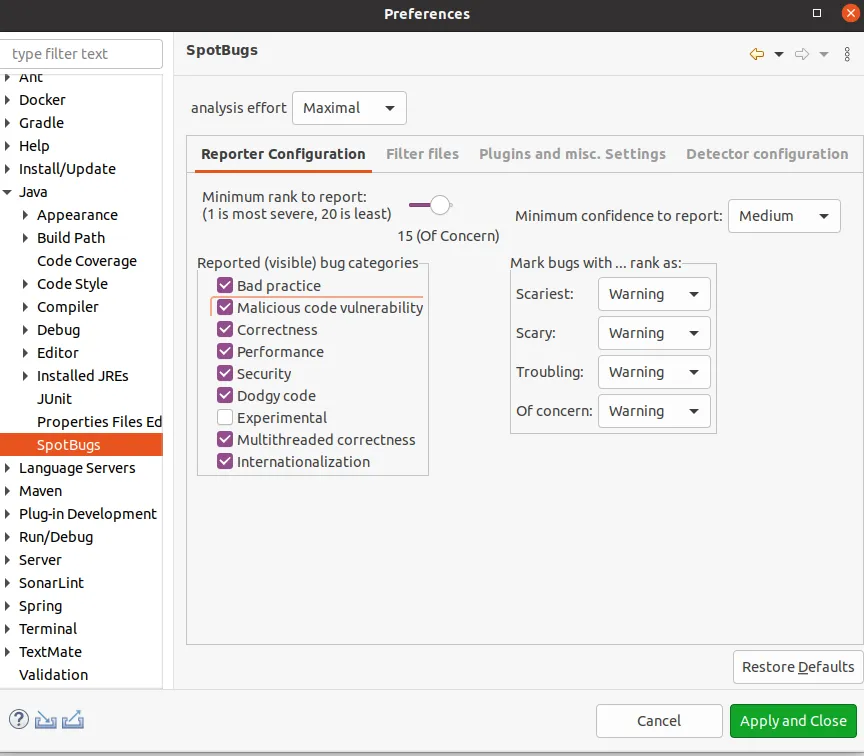The width and height of the screenshot is (864, 756).
Task: Select TextMate preferences
Action: [x=50, y=652]
